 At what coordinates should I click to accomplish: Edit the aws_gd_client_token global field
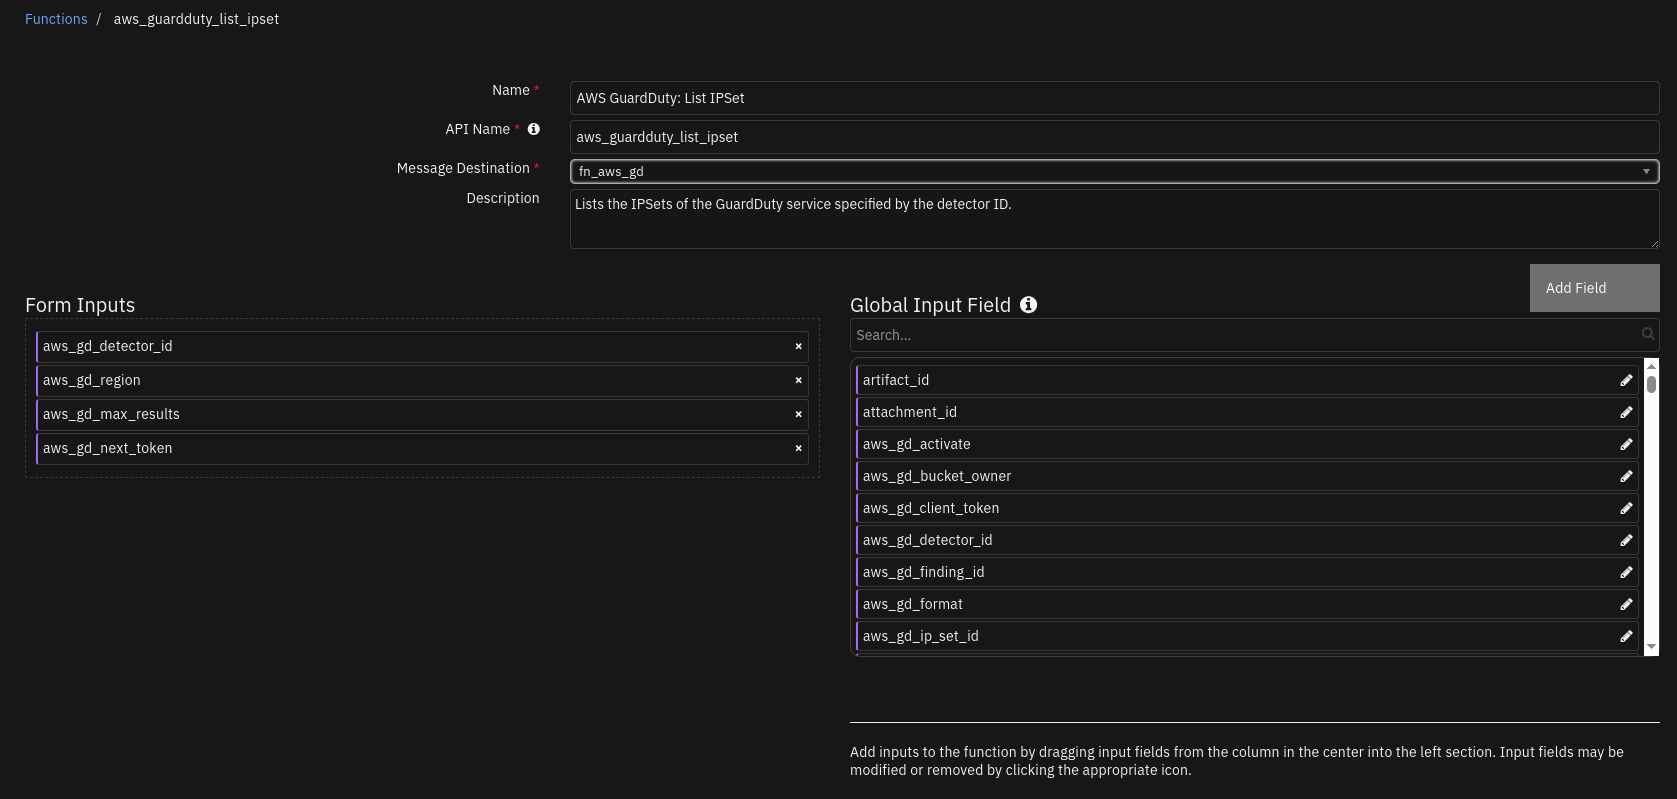pos(1626,508)
